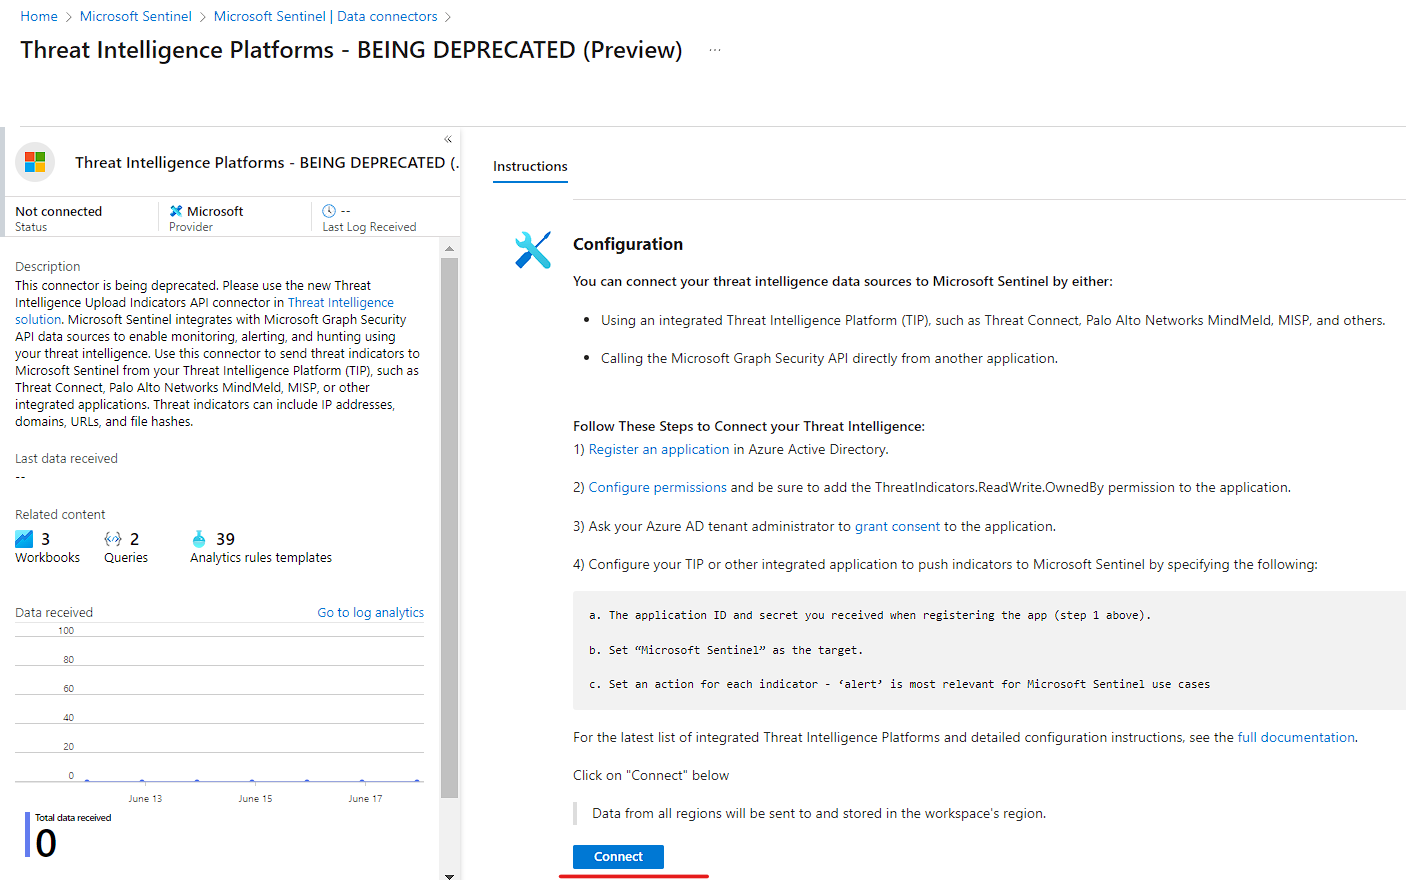Click the grant consent link
1406x880 pixels.
897,526
